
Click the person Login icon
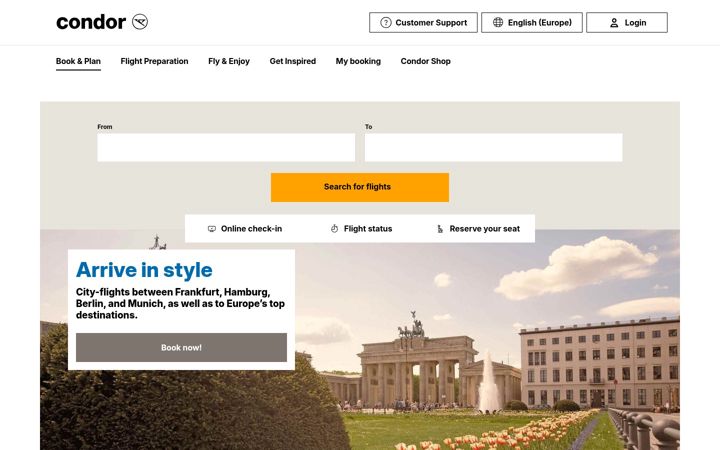point(614,23)
